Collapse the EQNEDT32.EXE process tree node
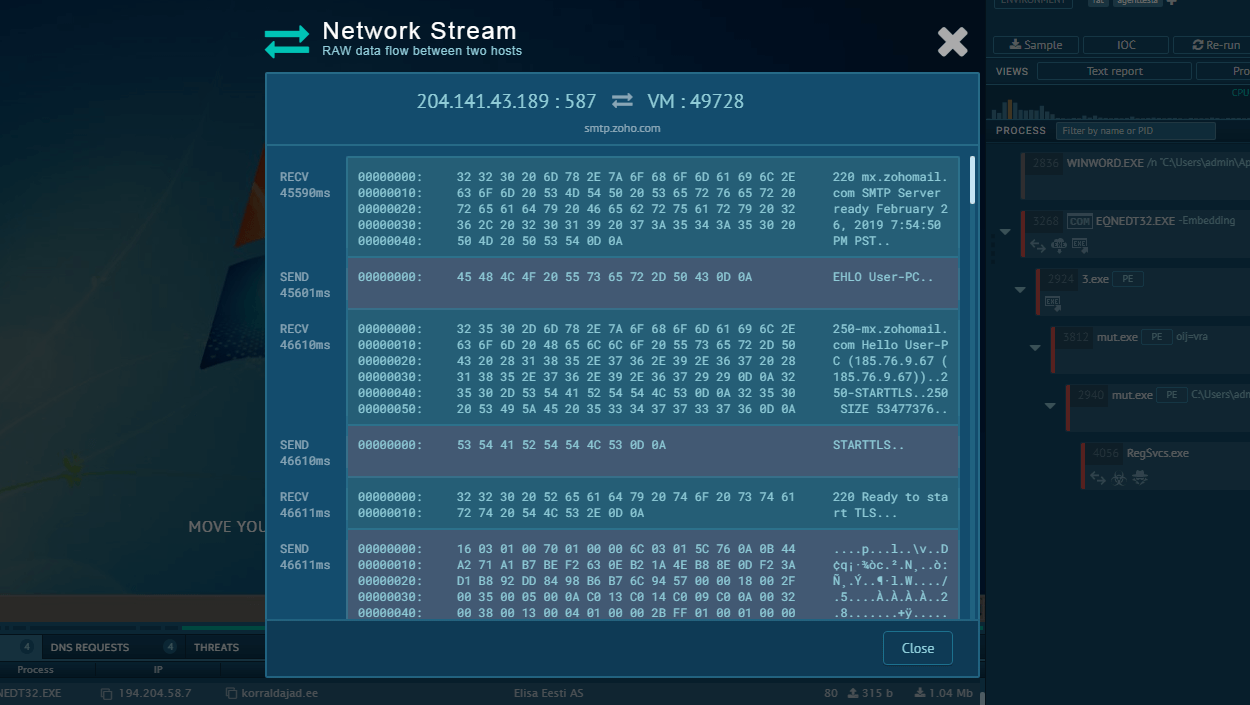Viewport: 1250px width, 705px height. 1005,232
